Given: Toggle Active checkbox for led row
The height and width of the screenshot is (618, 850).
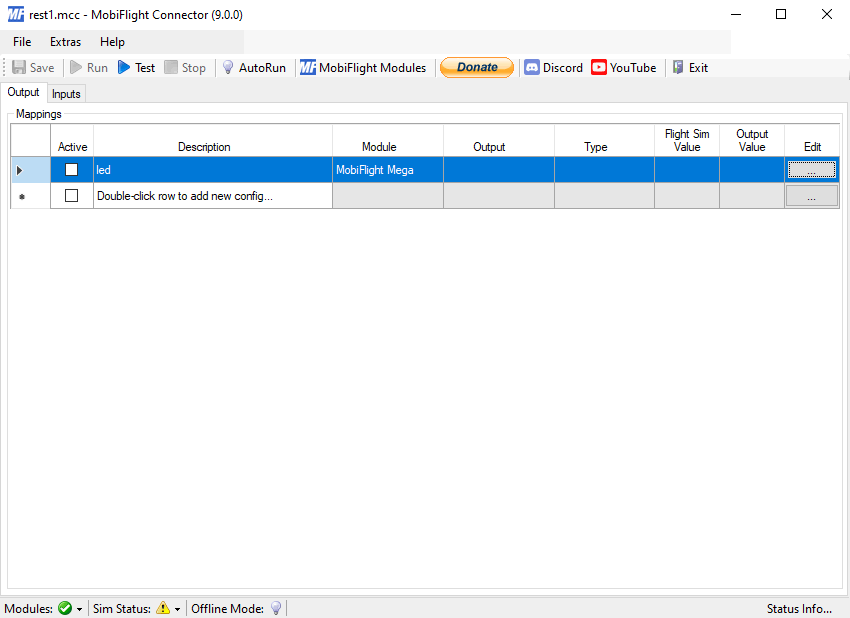Looking at the screenshot, I should click(x=72, y=170).
